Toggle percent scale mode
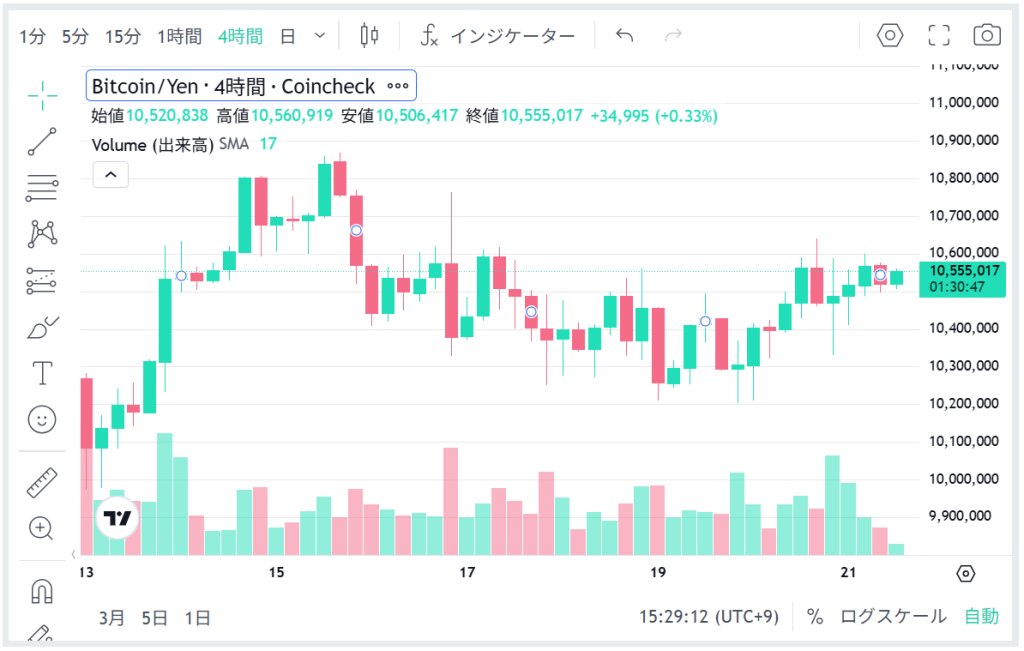The width and height of the screenshot is (1024, 651). tap(815, 616)
